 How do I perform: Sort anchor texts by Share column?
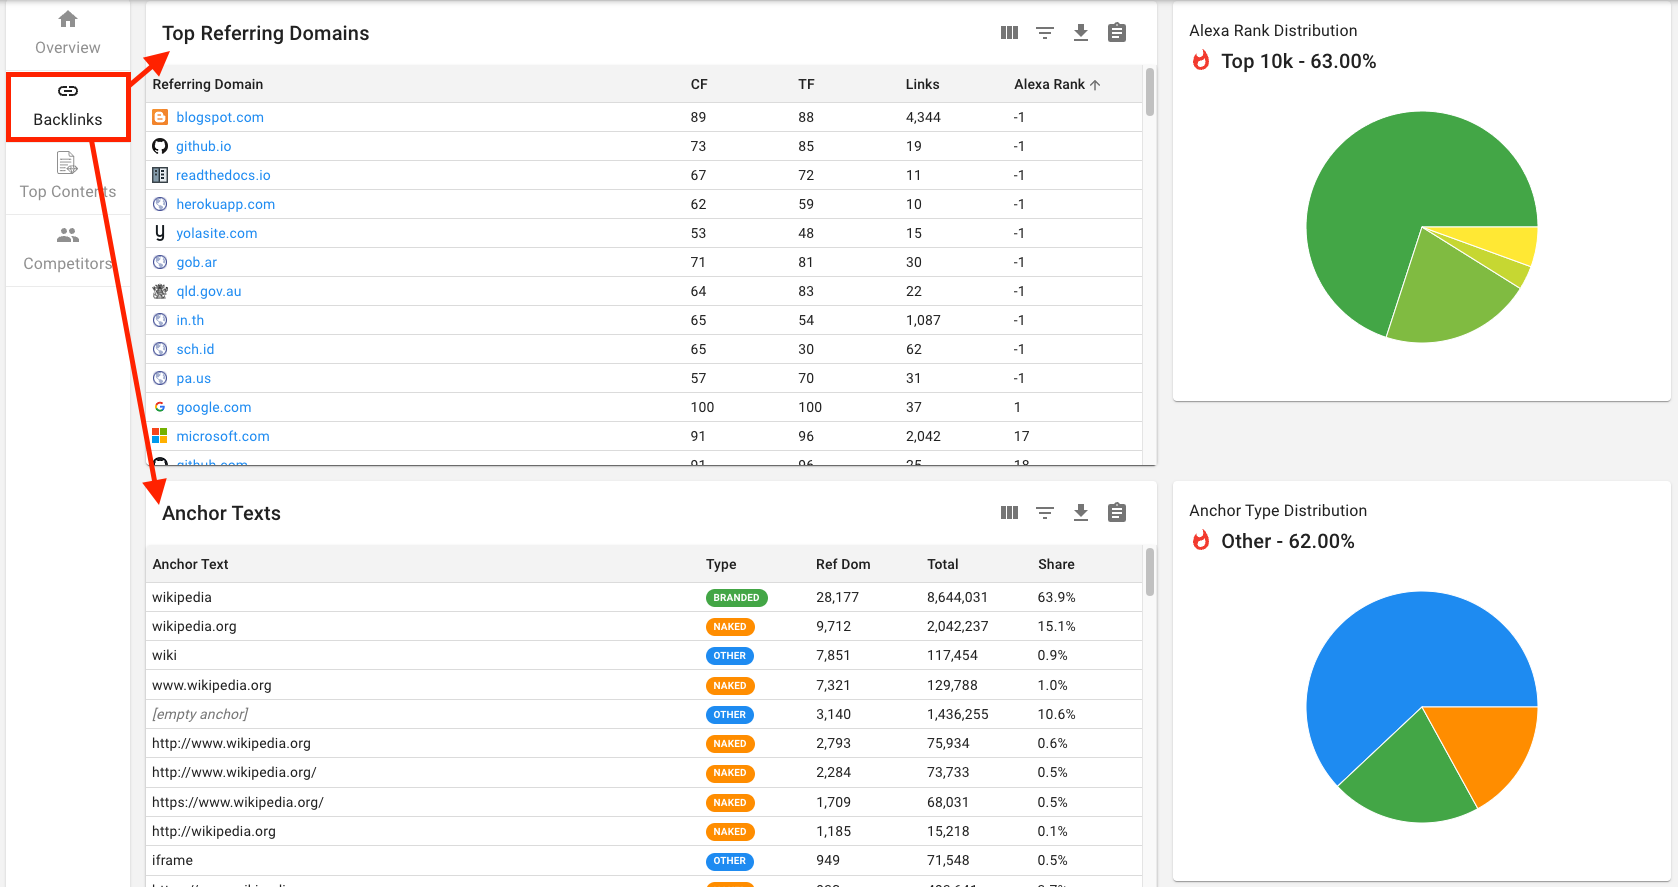coord(1056,564)
